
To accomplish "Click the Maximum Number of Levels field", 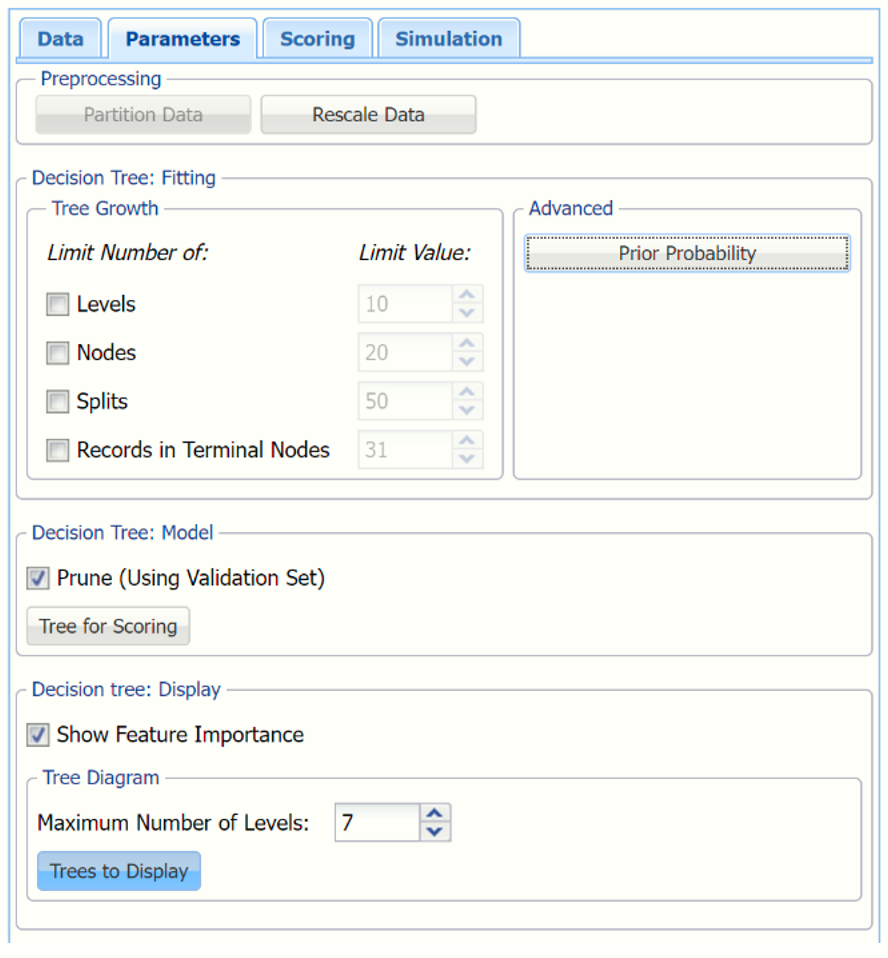I will [377, 823].
